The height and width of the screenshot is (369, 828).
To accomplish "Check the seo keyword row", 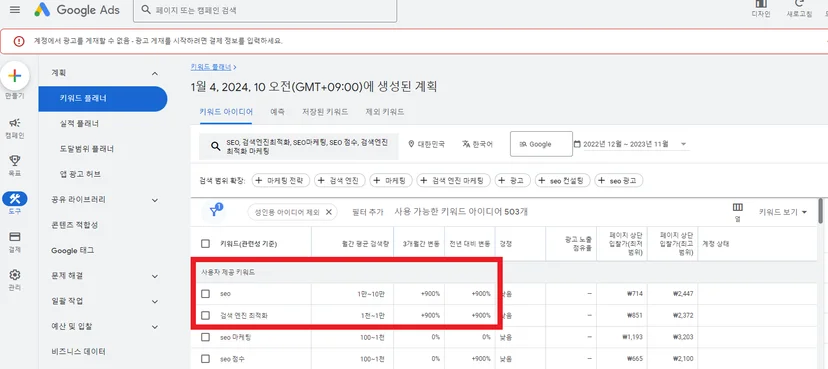I will [x=205, y=294].
